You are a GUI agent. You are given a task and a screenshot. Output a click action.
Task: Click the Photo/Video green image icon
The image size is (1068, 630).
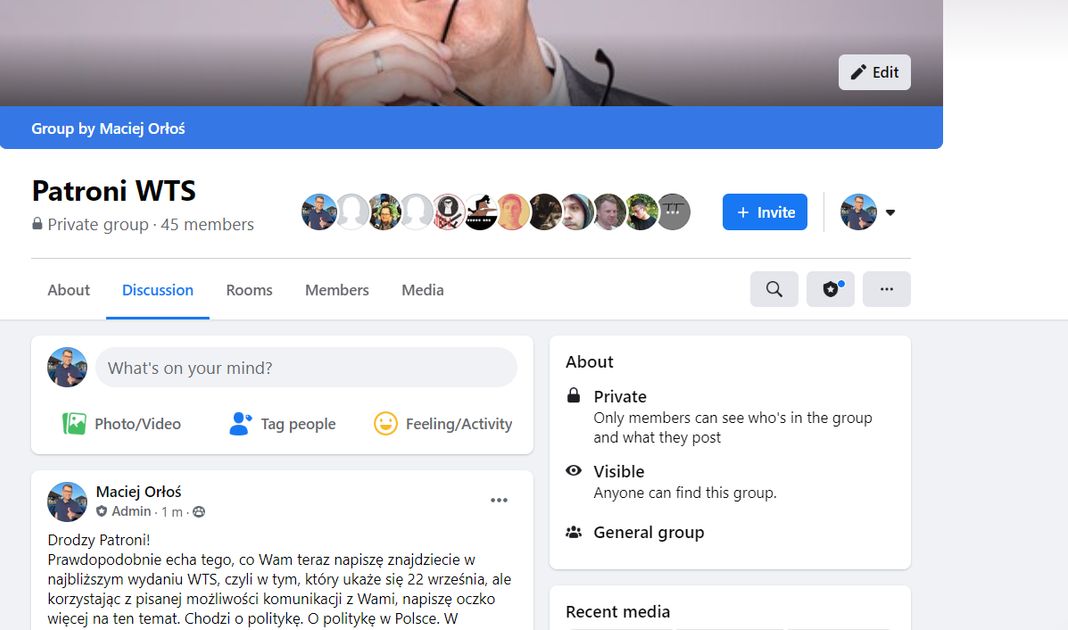pos(74,424)
